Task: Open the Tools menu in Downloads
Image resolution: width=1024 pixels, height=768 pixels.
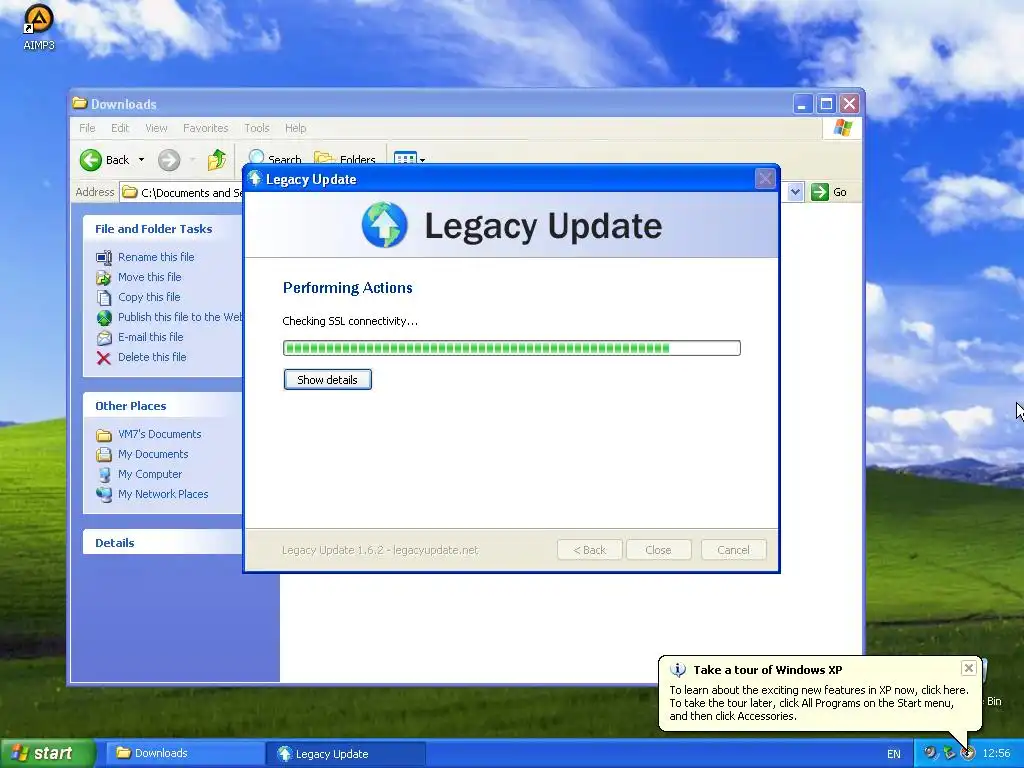Action: pyautogui.click(x=257, y=128)
